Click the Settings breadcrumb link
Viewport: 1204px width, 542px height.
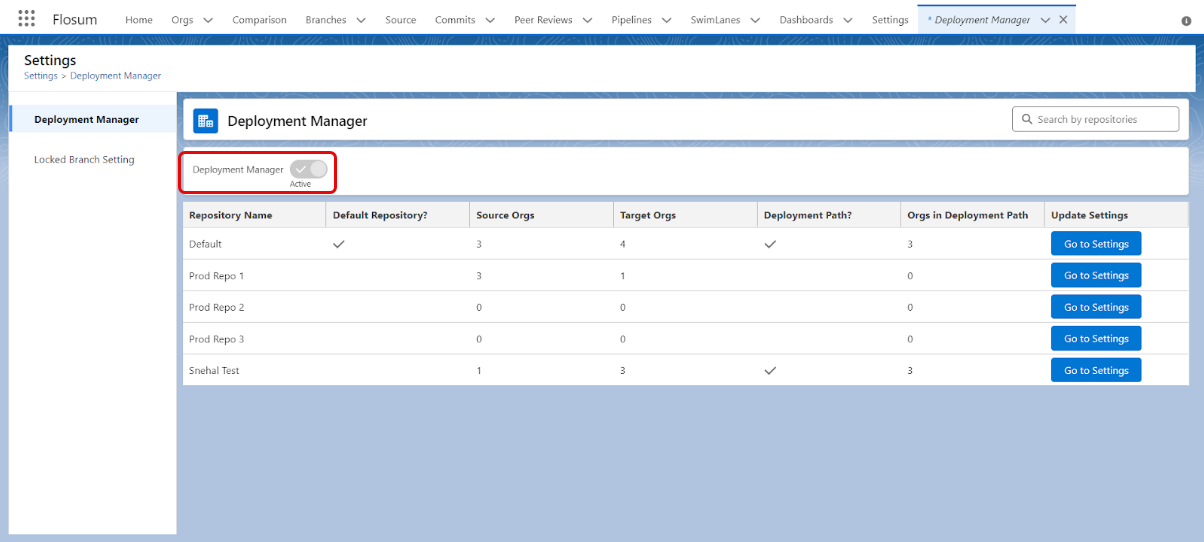[41, 76]
